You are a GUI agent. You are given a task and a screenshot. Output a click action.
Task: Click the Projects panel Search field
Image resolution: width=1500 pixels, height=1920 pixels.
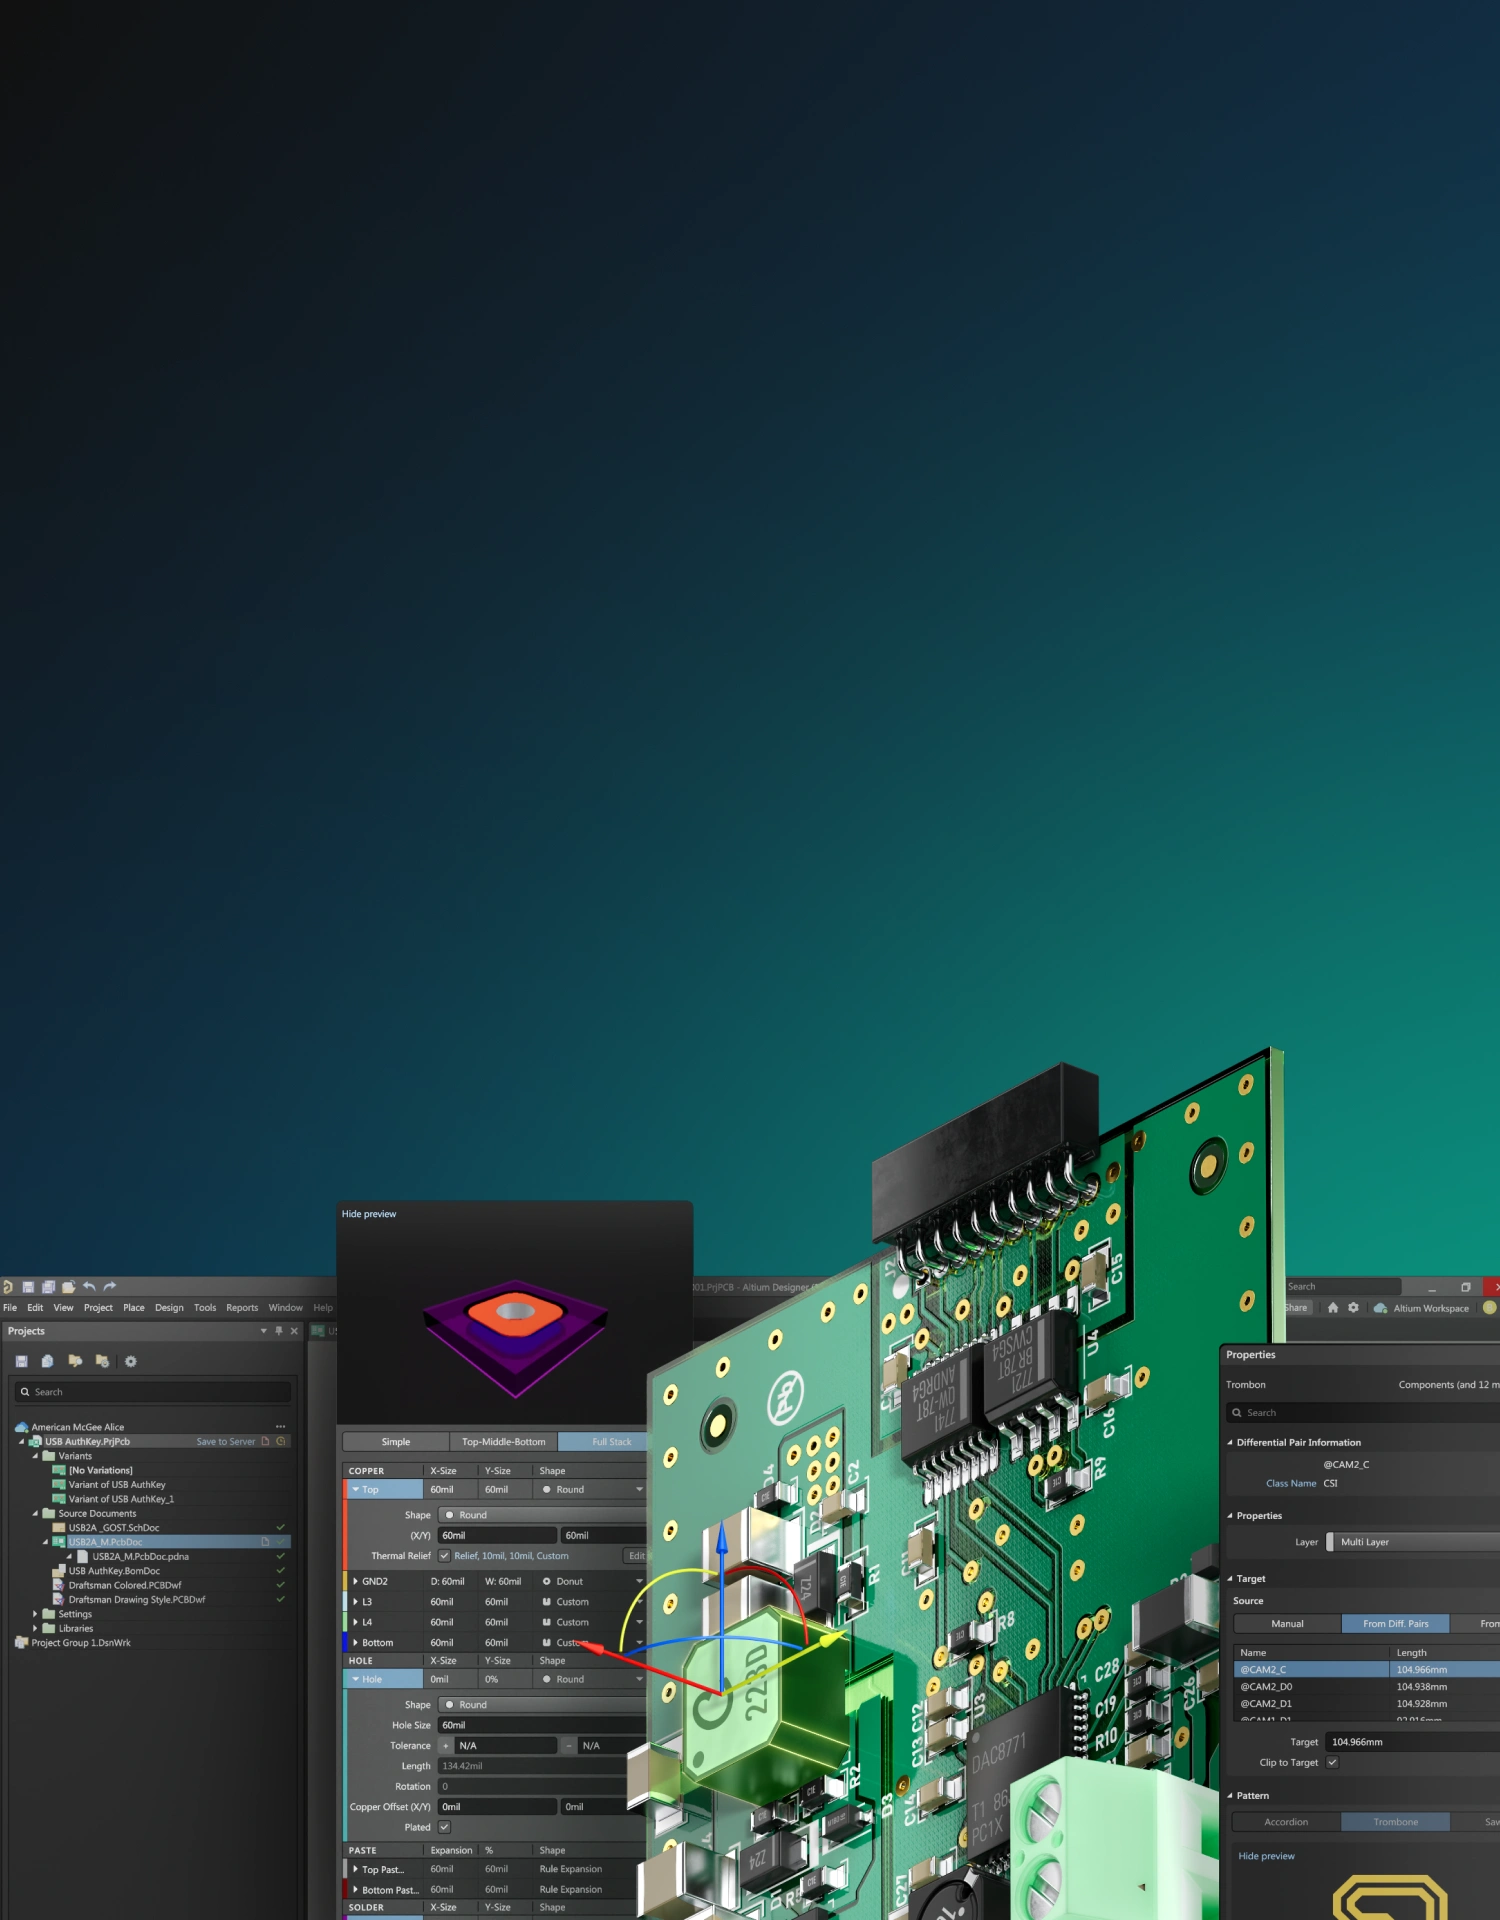tap(153, 1392)
